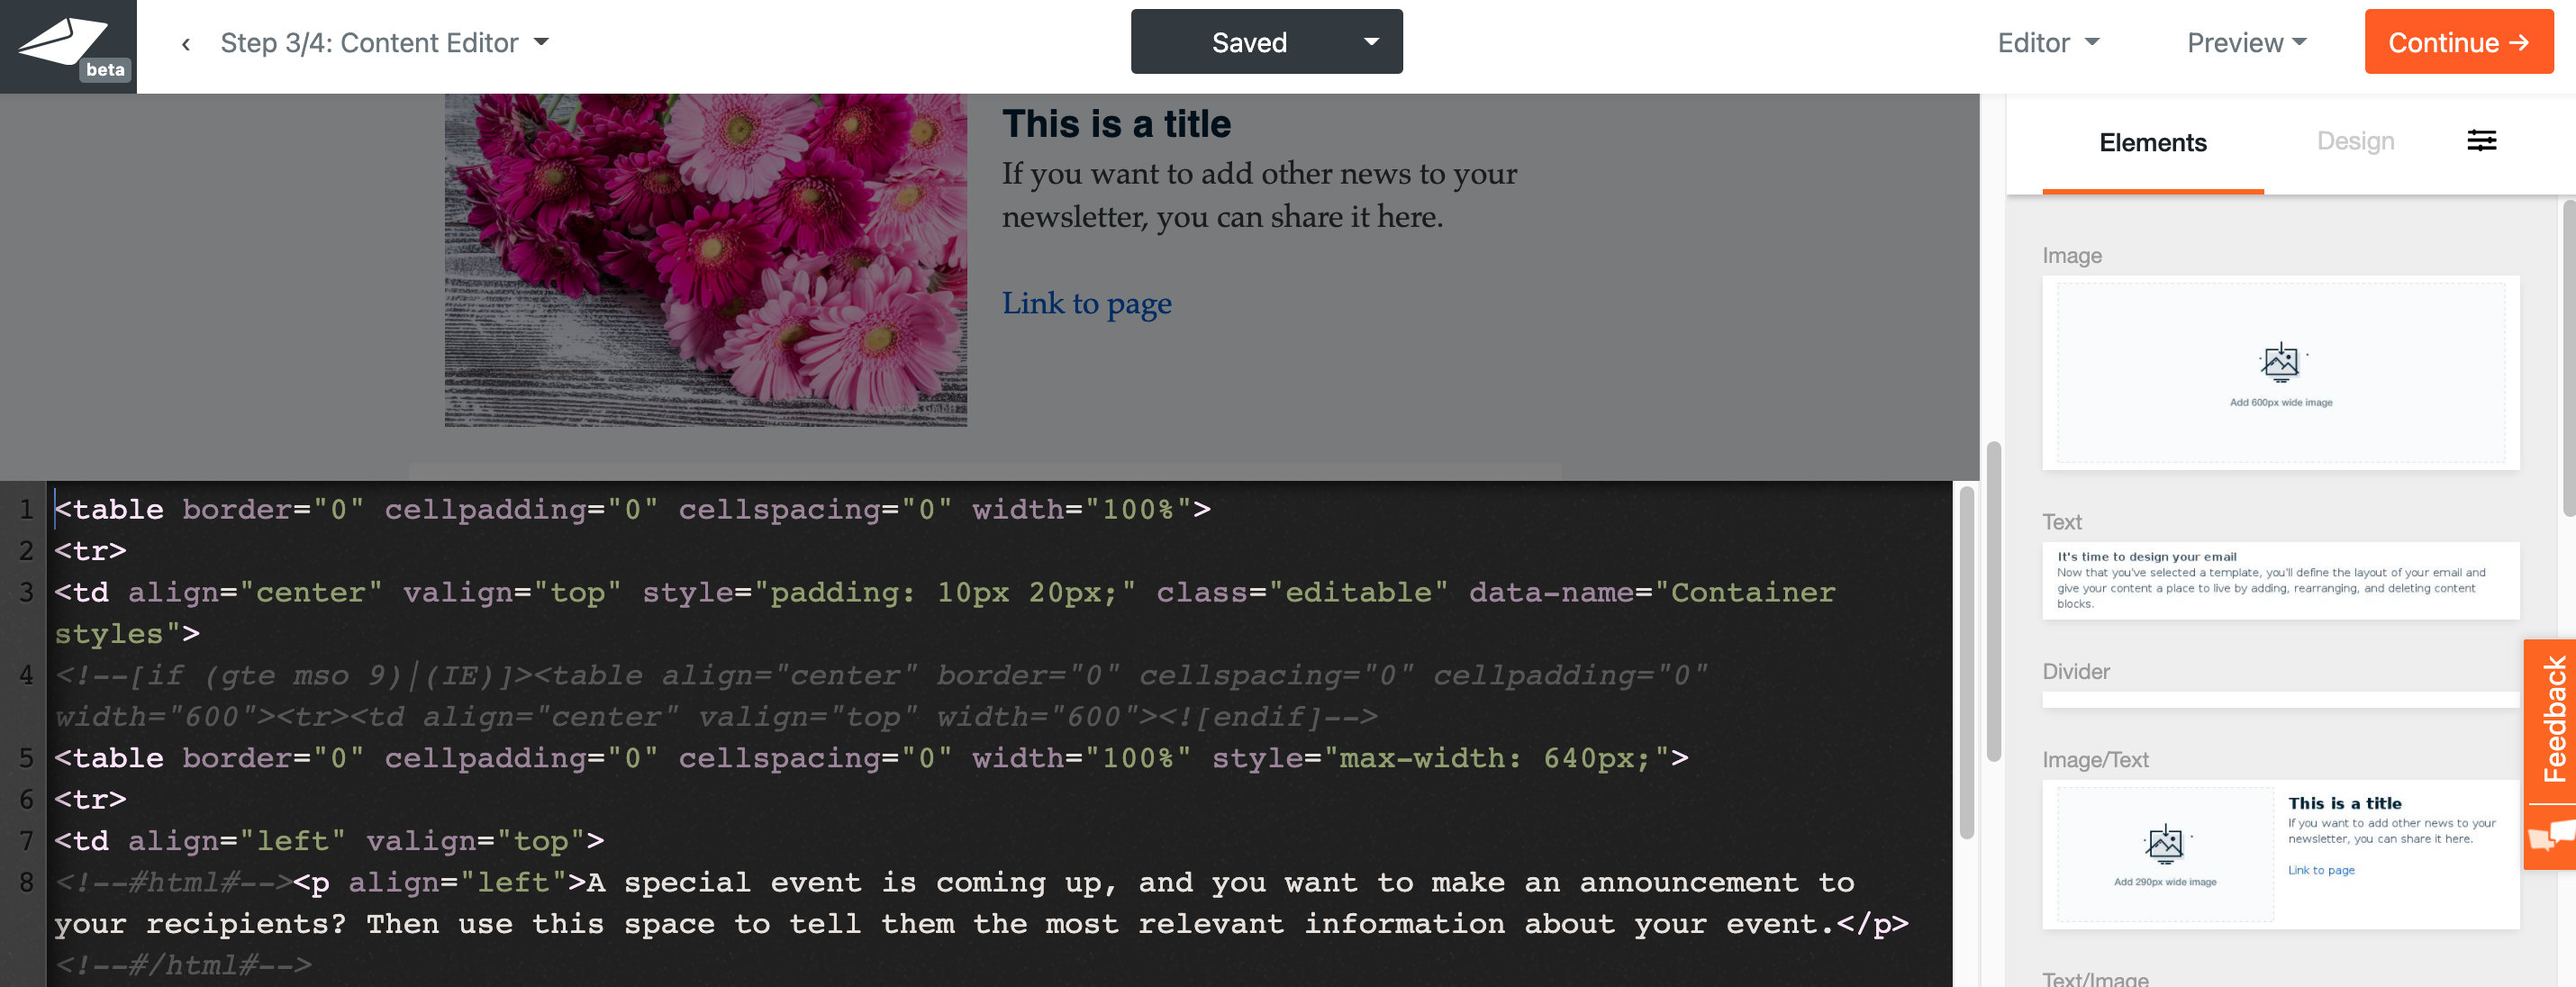Select the Elements tab
This screenshot has height=987, width=2576.
coord(2152,143)
